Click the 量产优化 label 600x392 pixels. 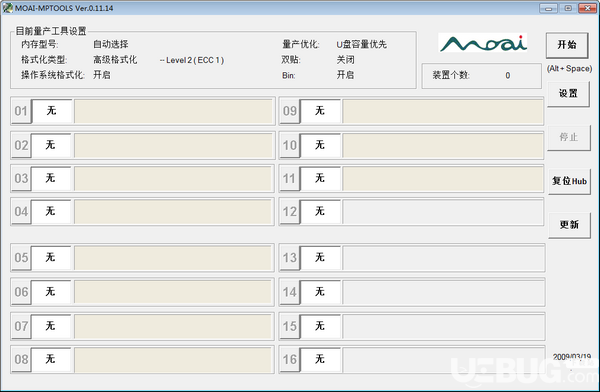point(300,44)
